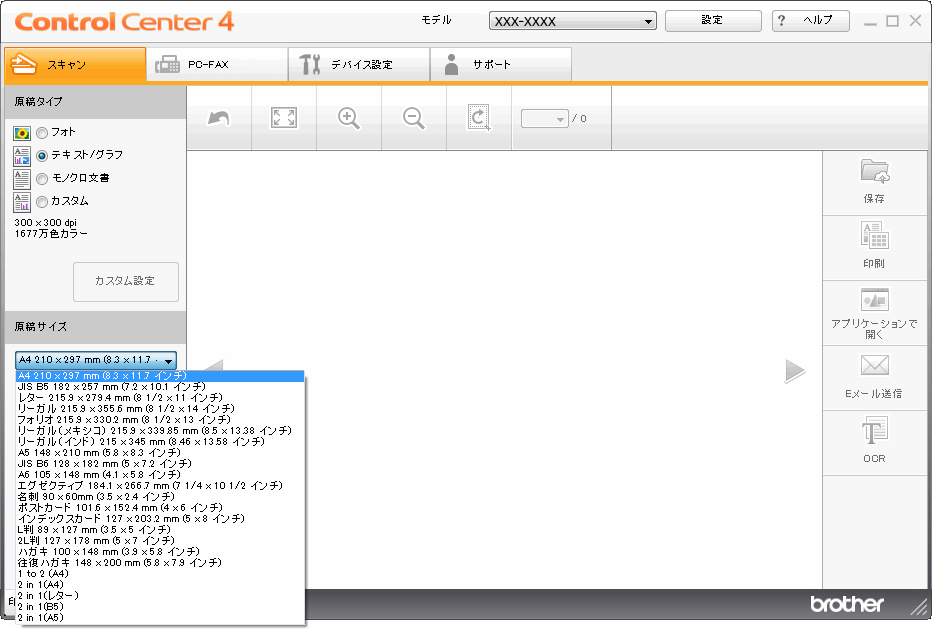This screenshot has width=933, height=629.
Task: Click the アプリケーションで開く icon
Action: (874, 299)
